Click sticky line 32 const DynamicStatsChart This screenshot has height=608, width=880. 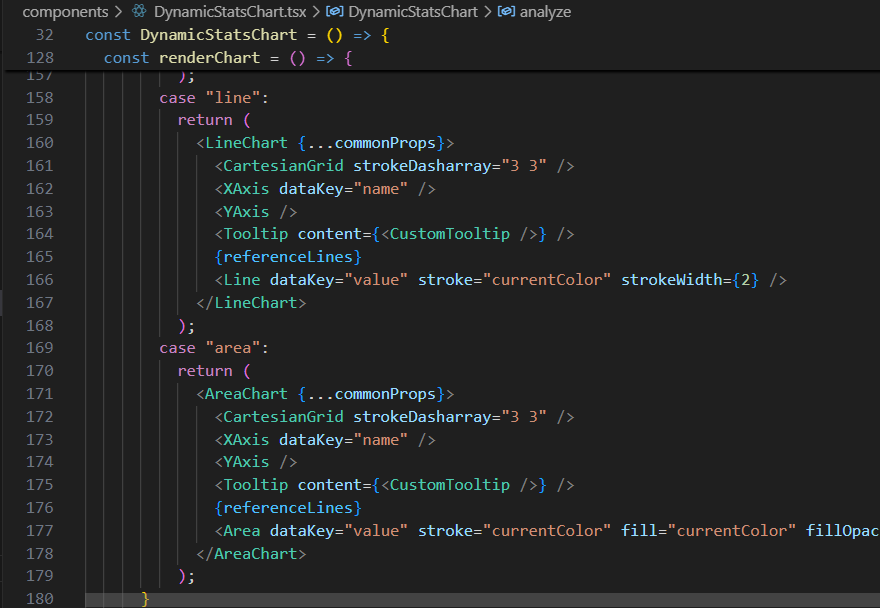(x=238, y=35)
